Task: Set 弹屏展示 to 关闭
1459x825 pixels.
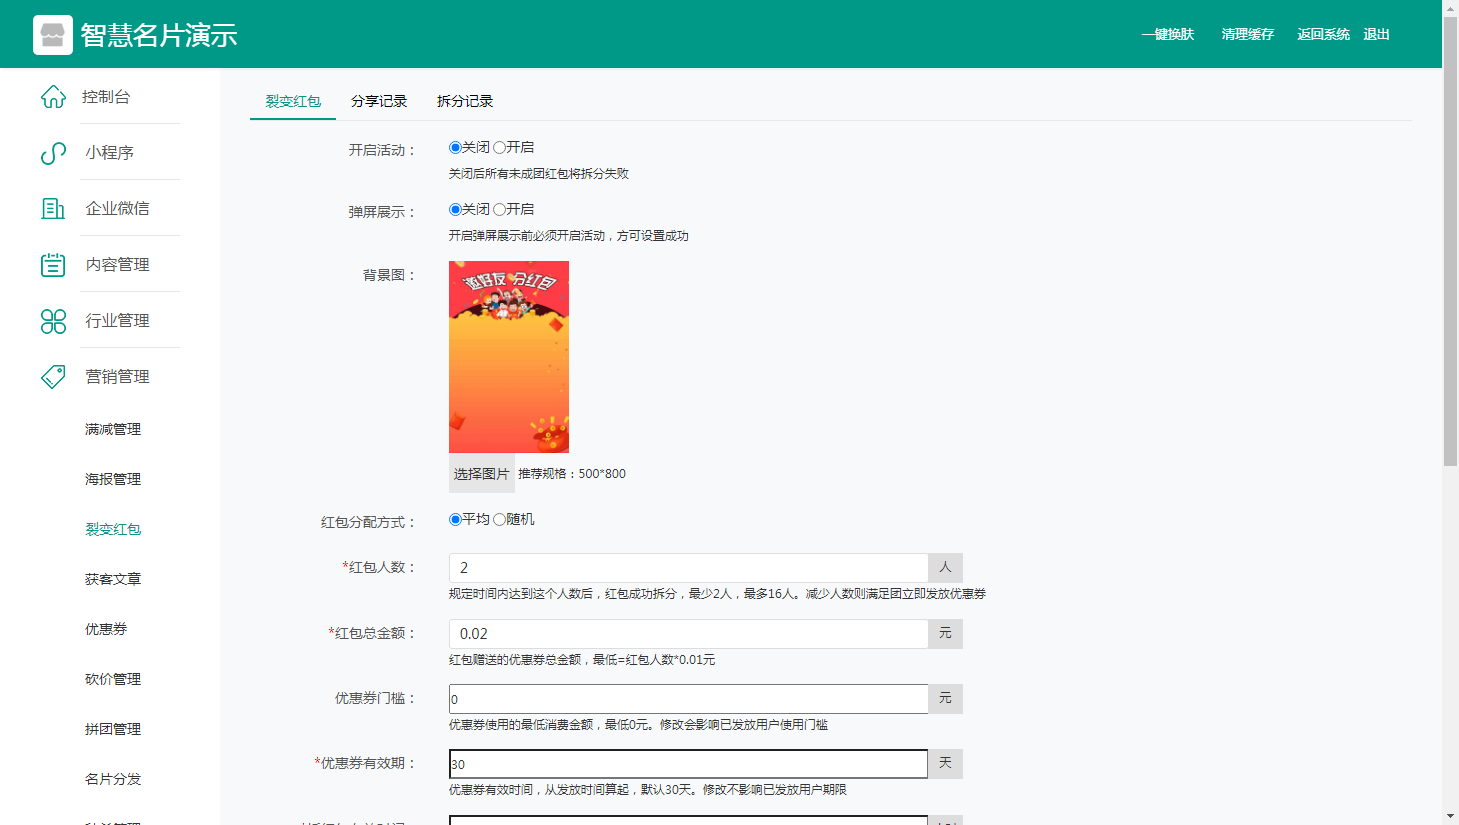Action: tap(455, 210)
